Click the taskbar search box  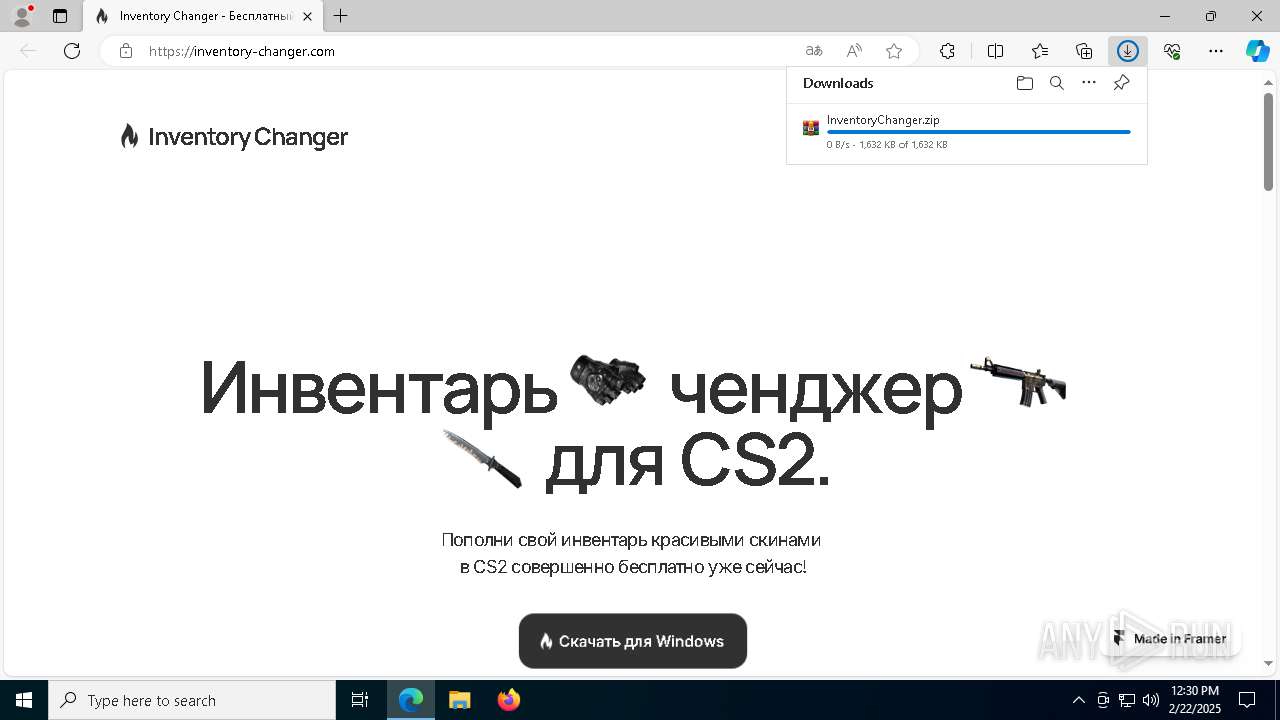click(192, 700)
